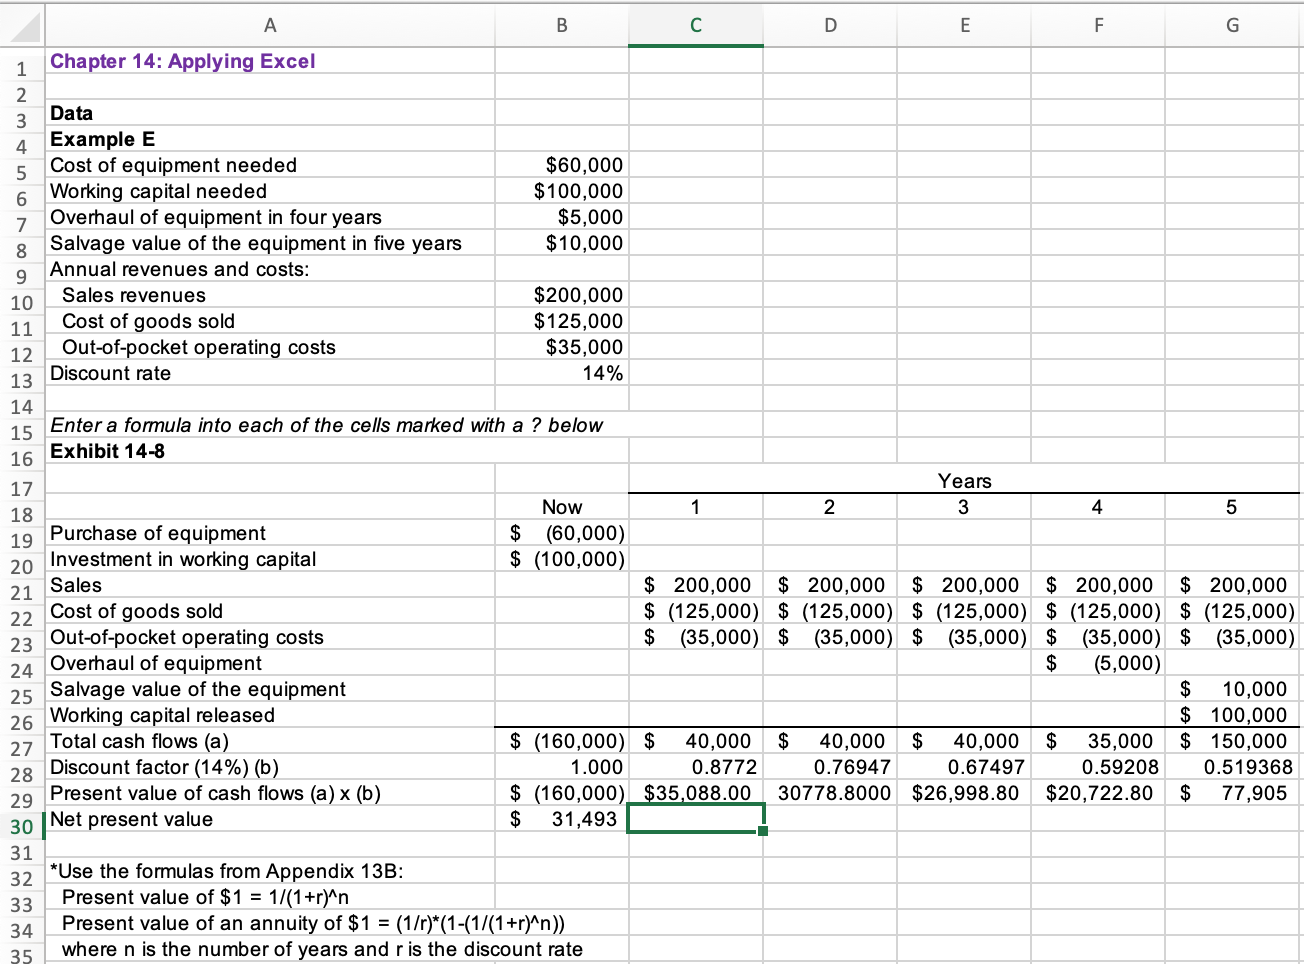Image resolution: width=1304 pixels, height=964 pixels.
Task: Click the Working capital released $100,000 cell
Action: [x=1232, y=714]
